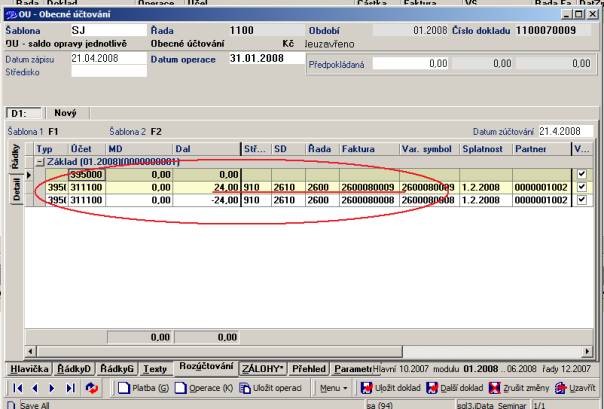
Task: Close document with Uzavřít button
Action: pyautogui.click(x=581, y=387)
